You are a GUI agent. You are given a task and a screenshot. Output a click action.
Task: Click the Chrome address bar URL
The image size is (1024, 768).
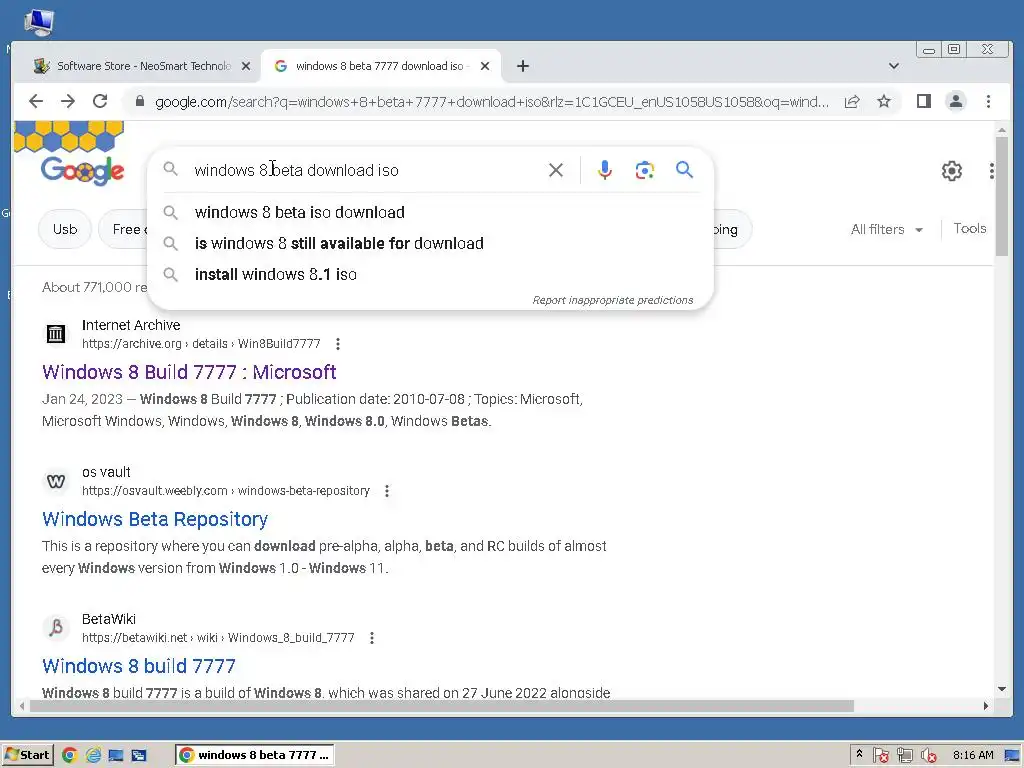click(x=492, y=102)
